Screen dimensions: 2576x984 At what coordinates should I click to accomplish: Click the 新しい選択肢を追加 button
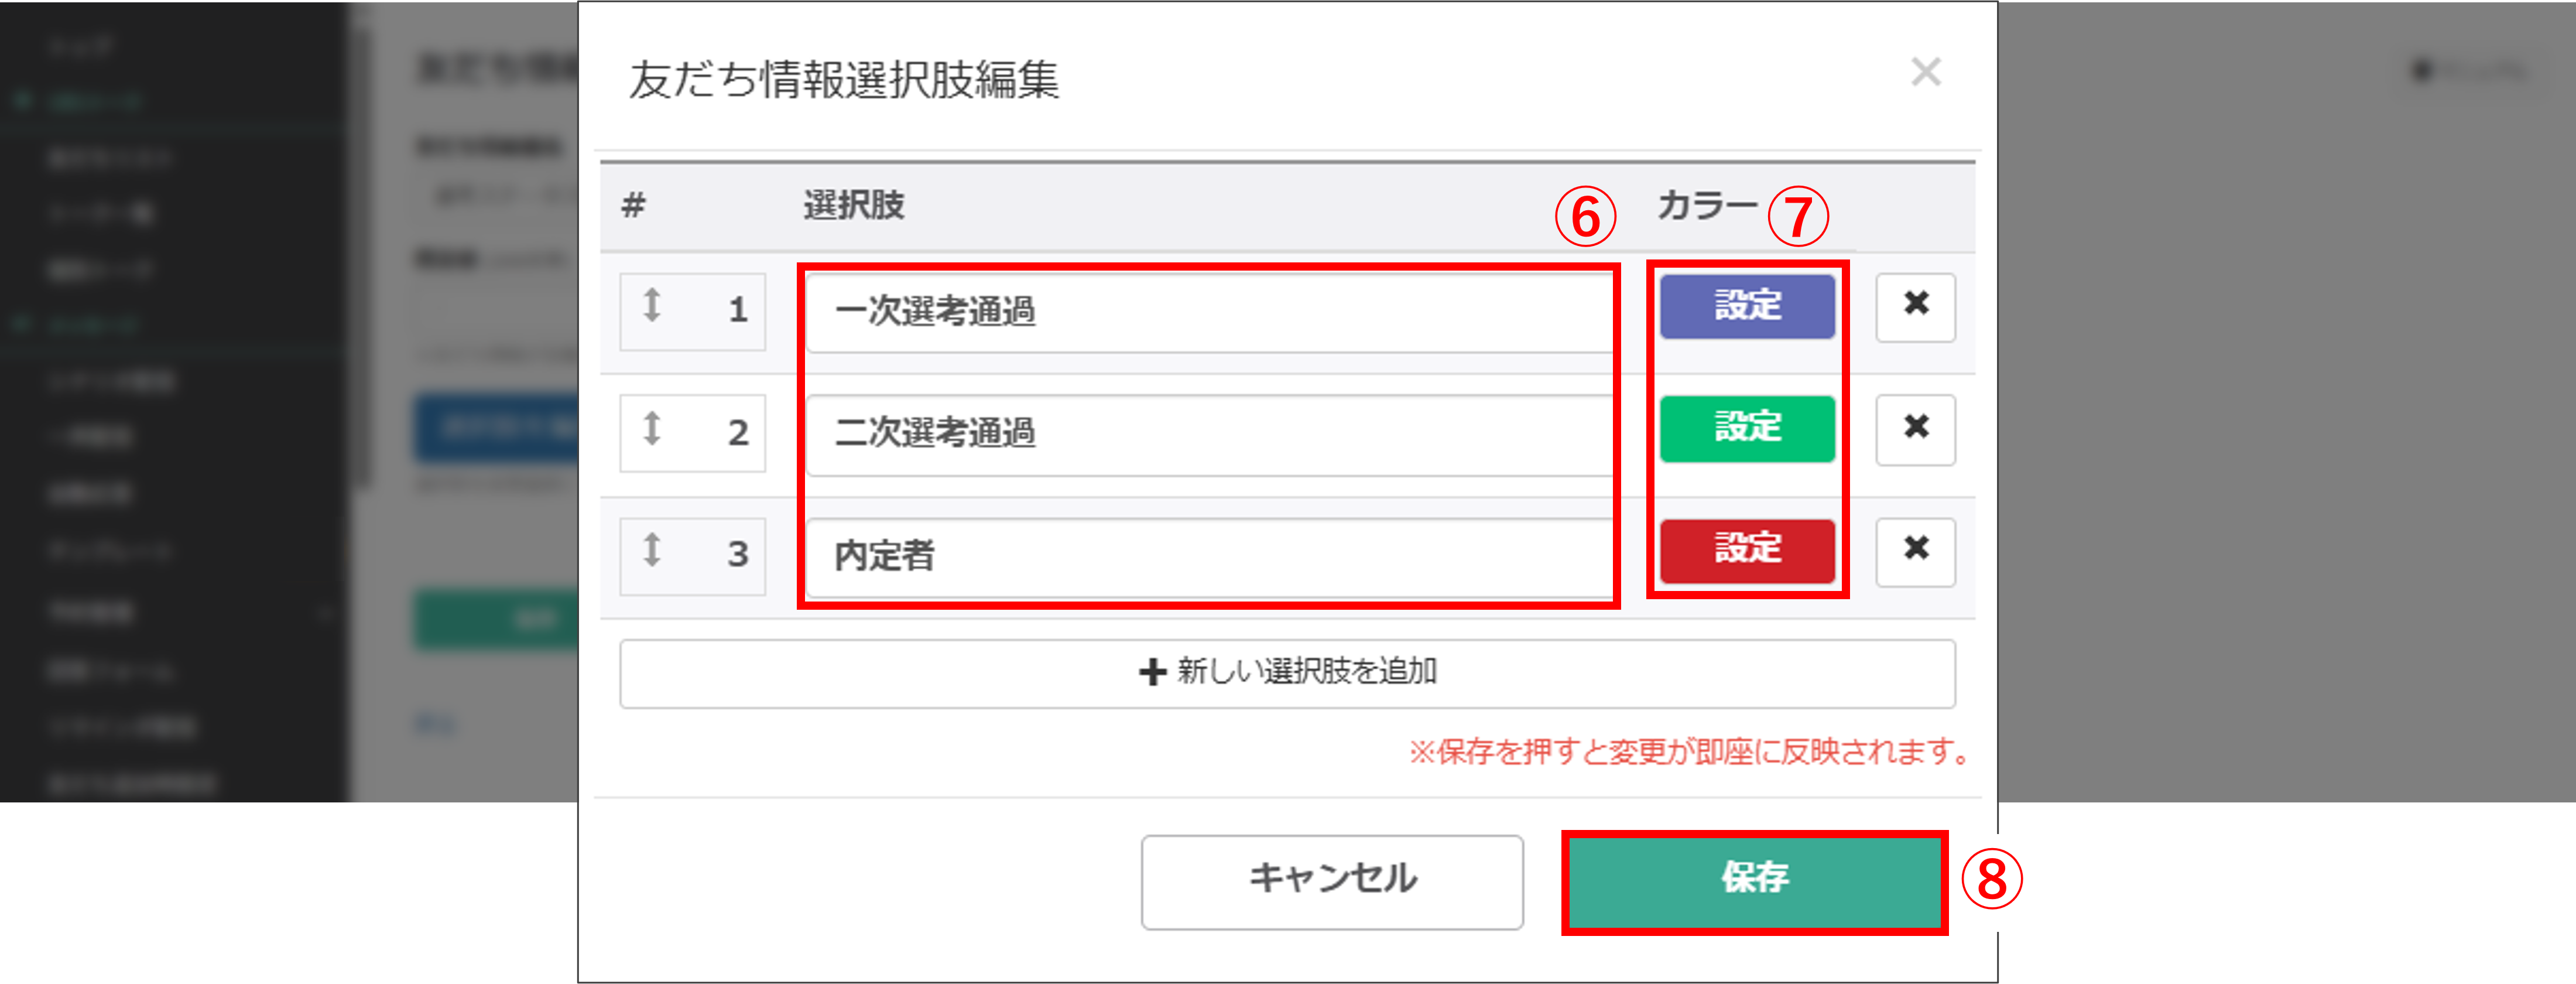1287,673
